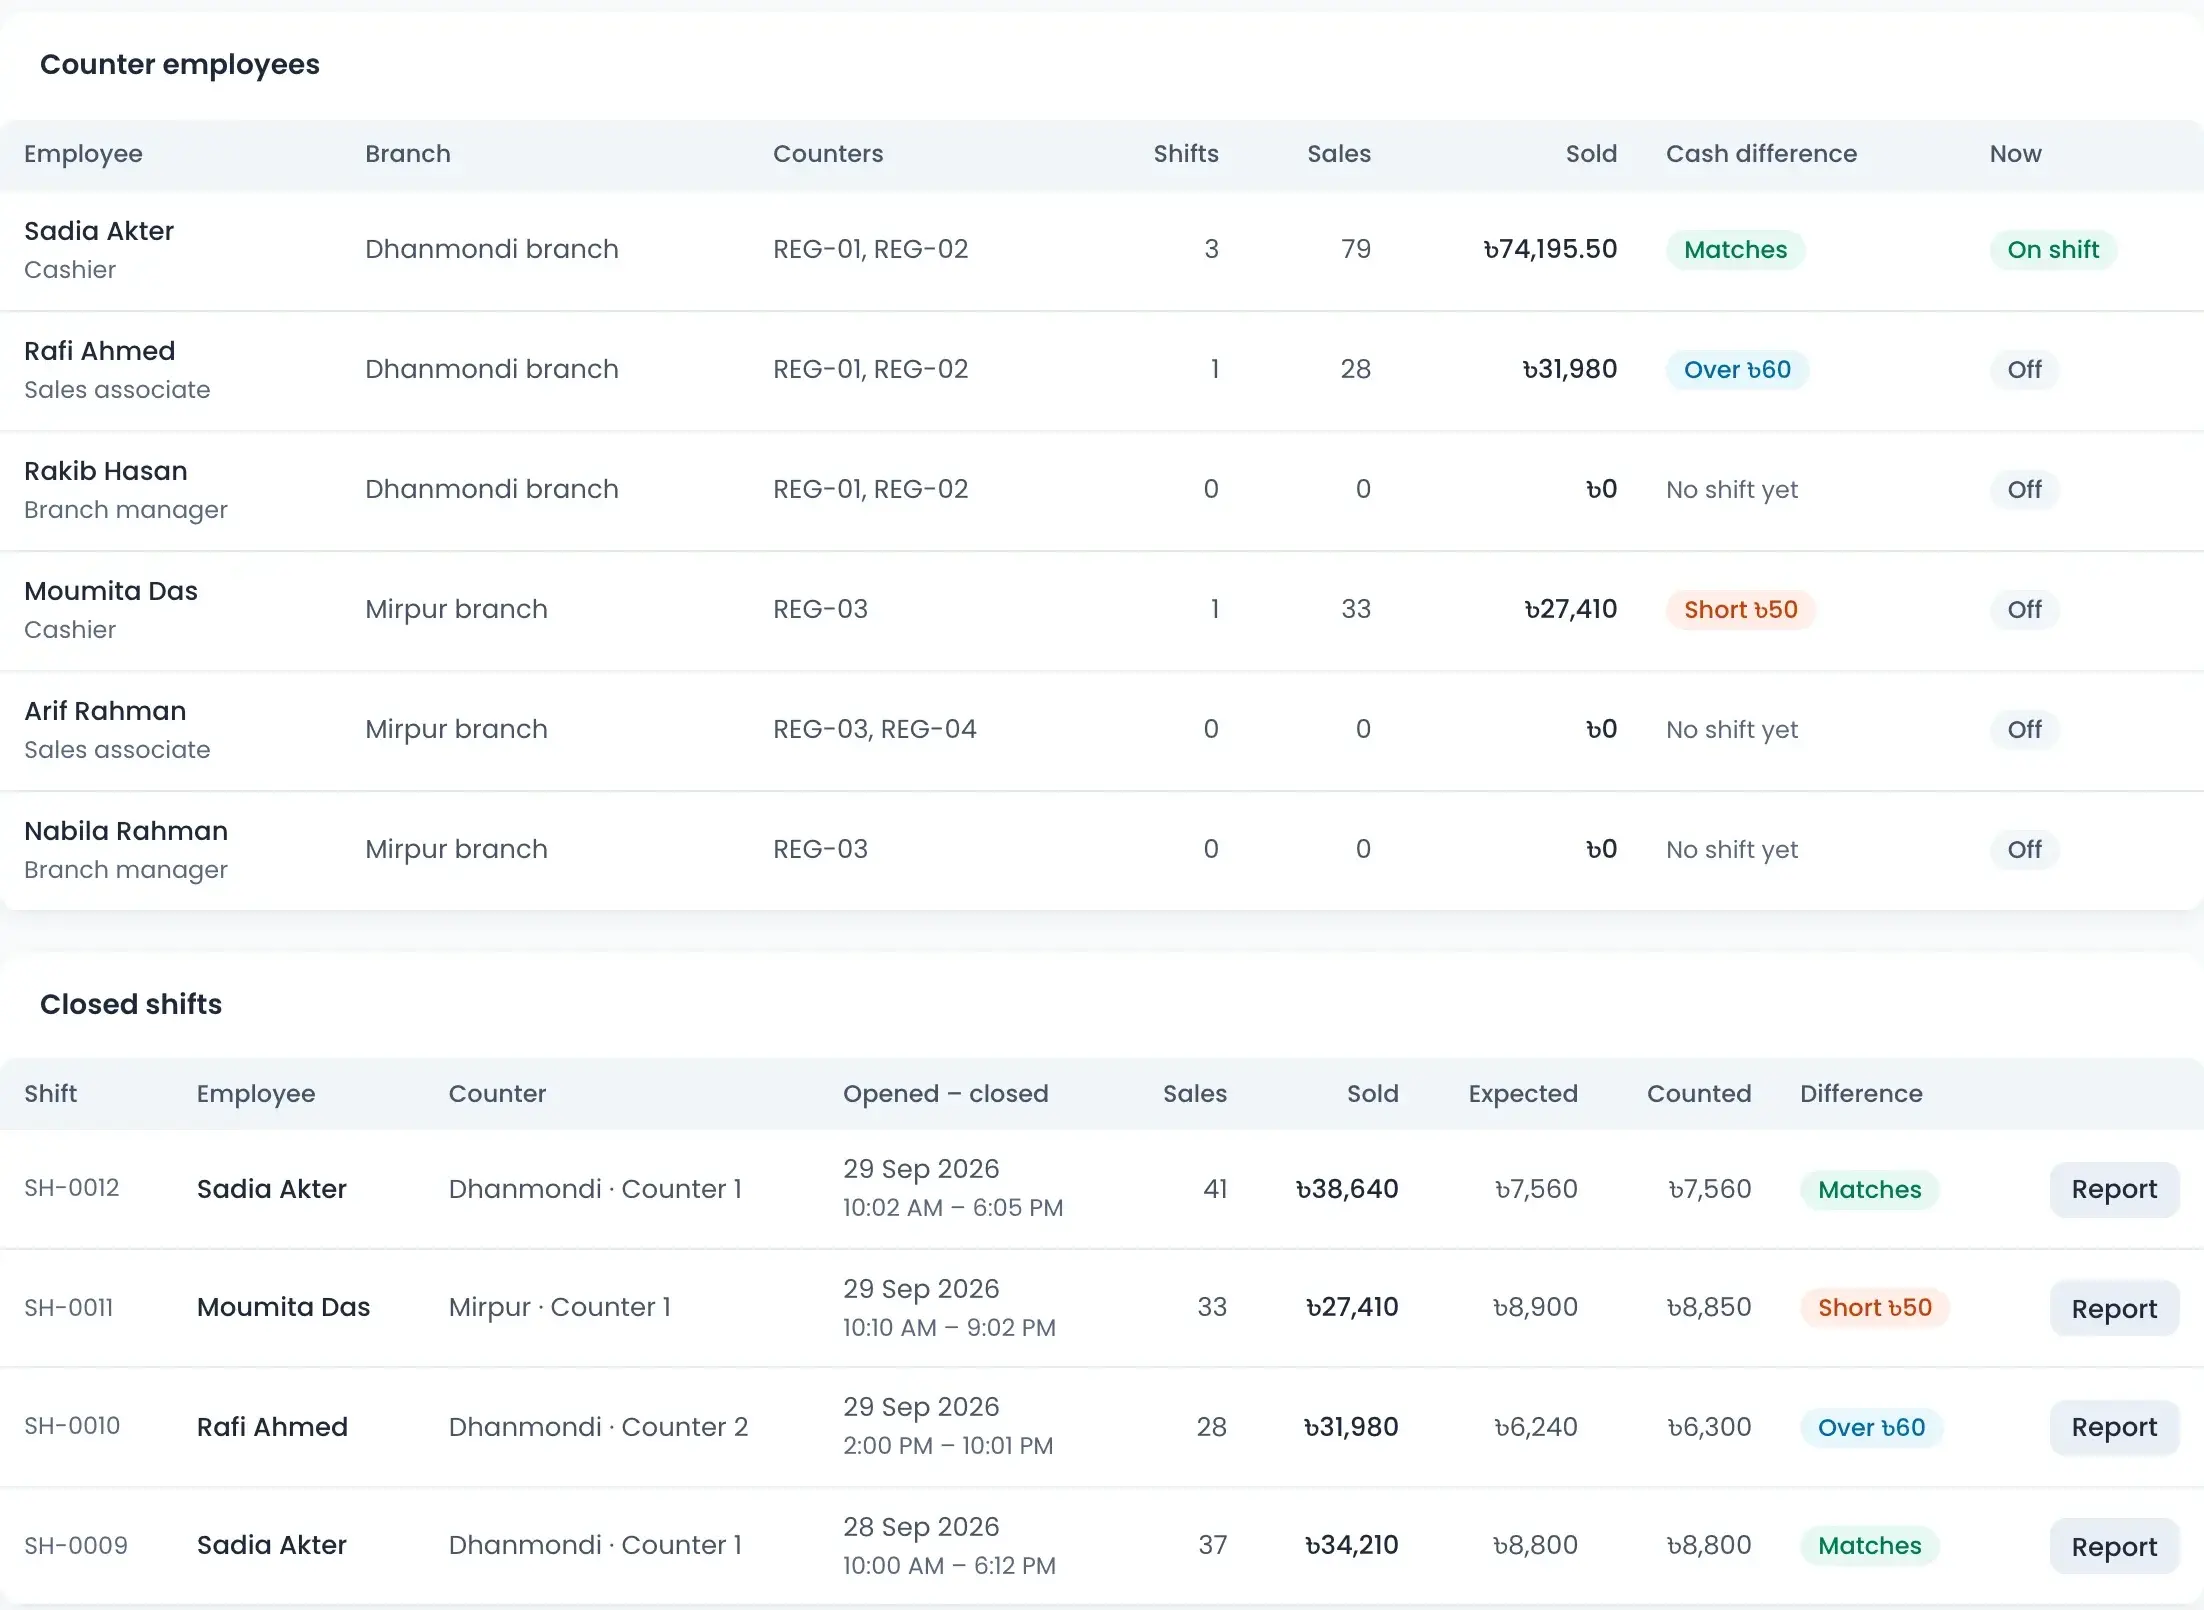Open Report for shift SH-0009
The image size is (2204, 1610).
[x=2114, y=1546]
